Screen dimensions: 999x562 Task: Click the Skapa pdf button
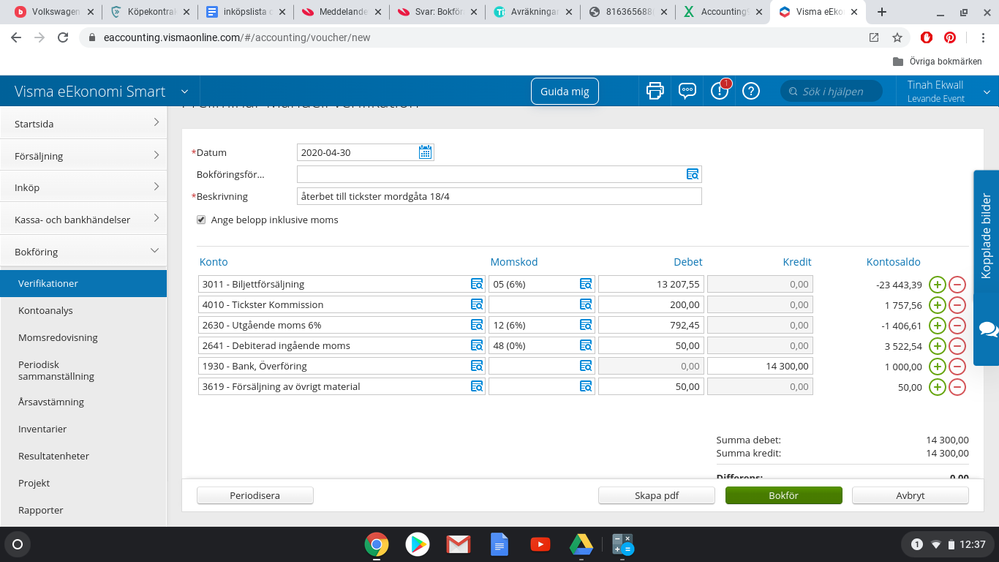[x=656, y=495]
